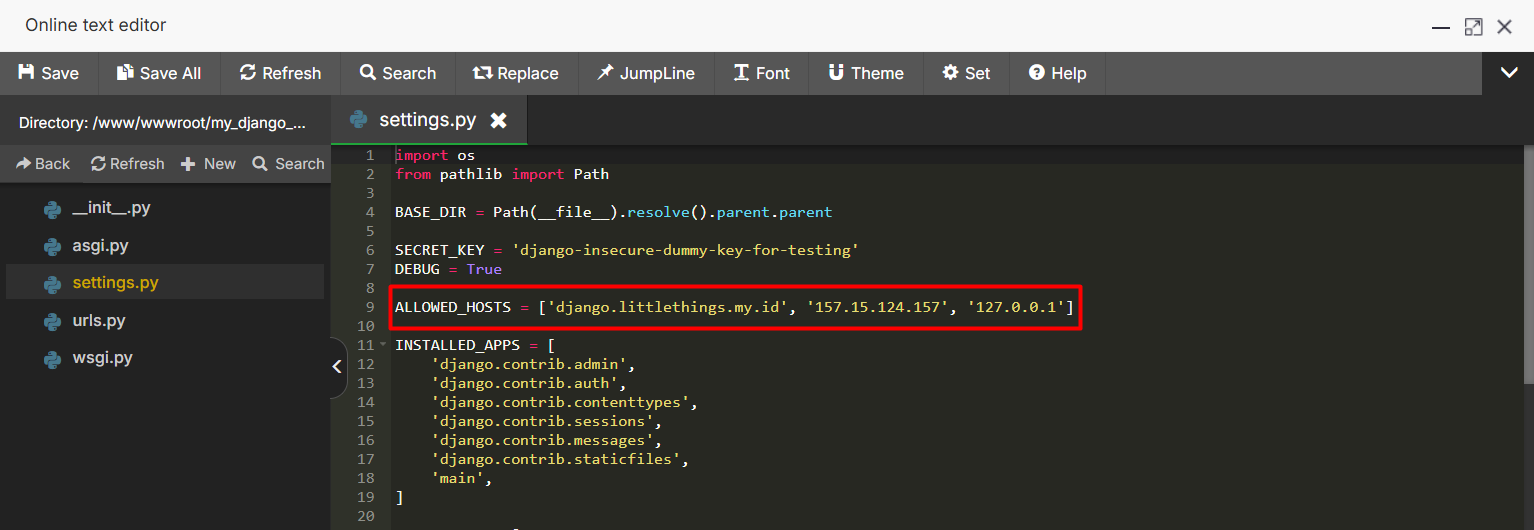This screenshot has height=530, width=1534.
Task: Refresh the directory file list
Action: click(x=127, y=164)
